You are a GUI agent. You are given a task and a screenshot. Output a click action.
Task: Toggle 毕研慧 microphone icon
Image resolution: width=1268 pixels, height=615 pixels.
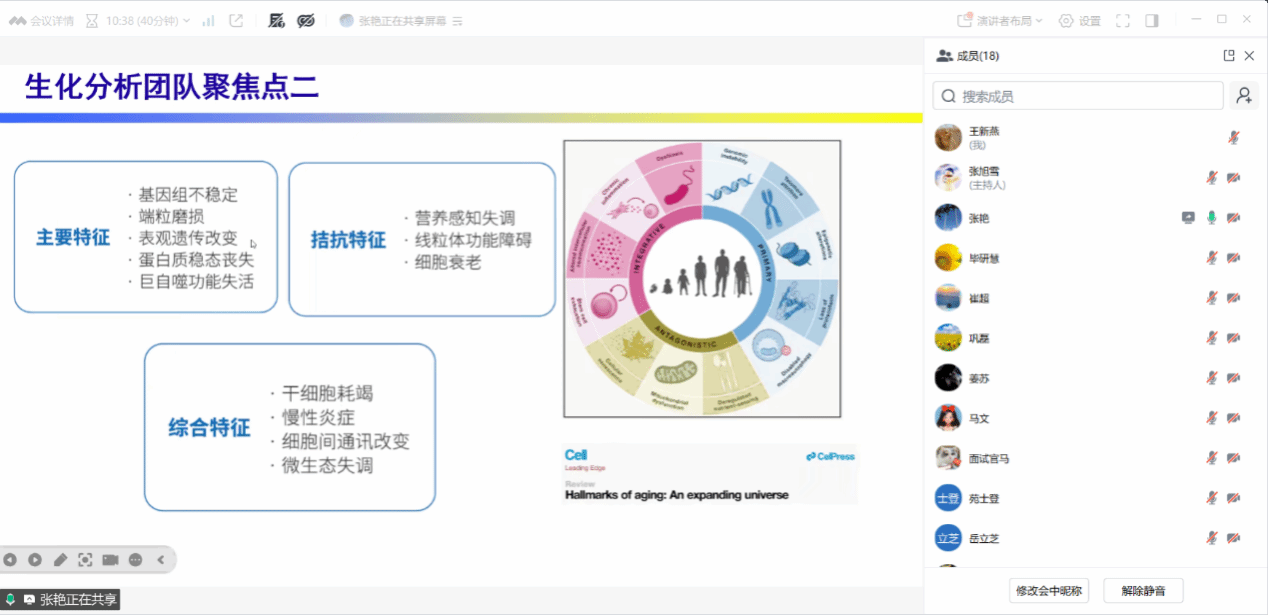[1212, 258]
